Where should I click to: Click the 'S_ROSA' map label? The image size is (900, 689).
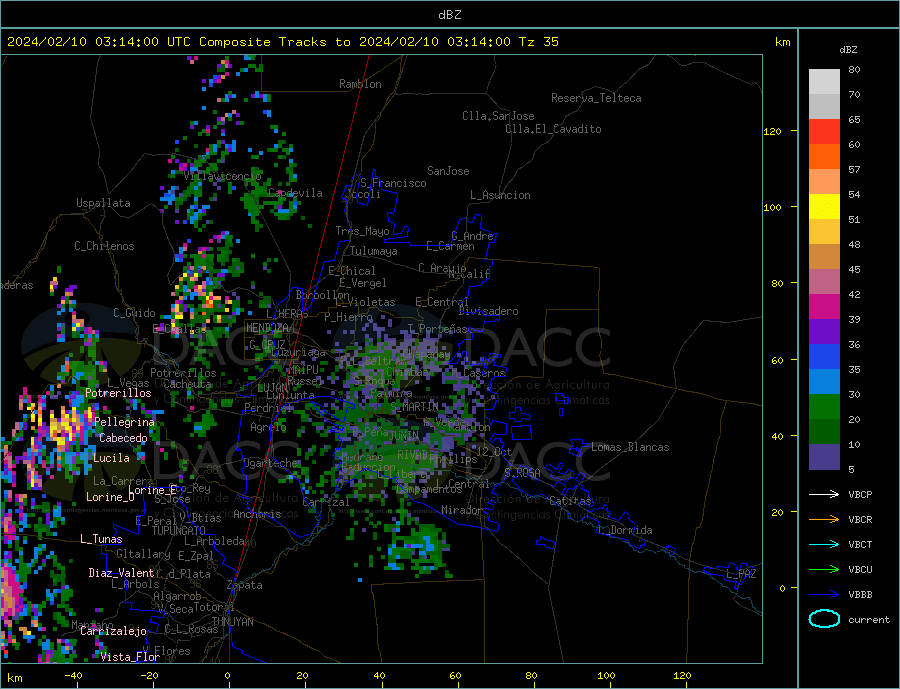pos(522,473)
